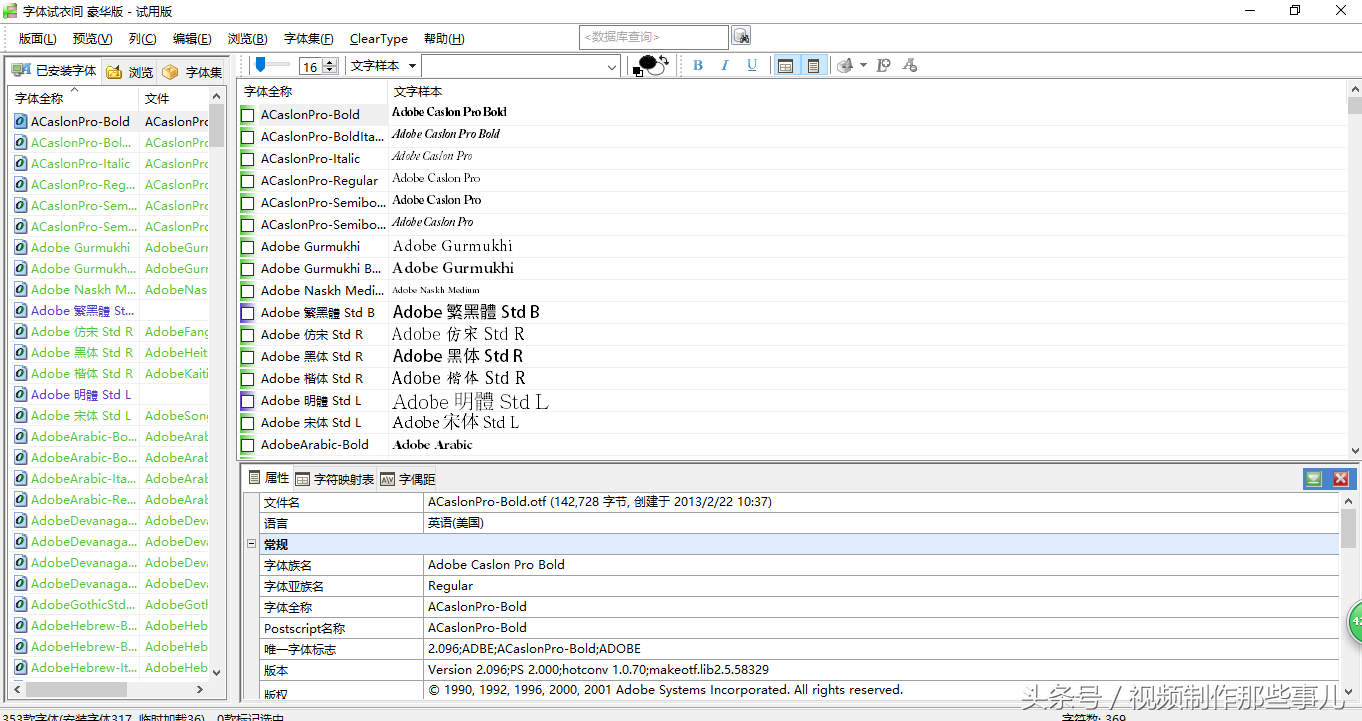The width and height of the screenshot is (1362, 721).
Task: Close the properties panel with red X
Action: click(x=1341, y=479)
